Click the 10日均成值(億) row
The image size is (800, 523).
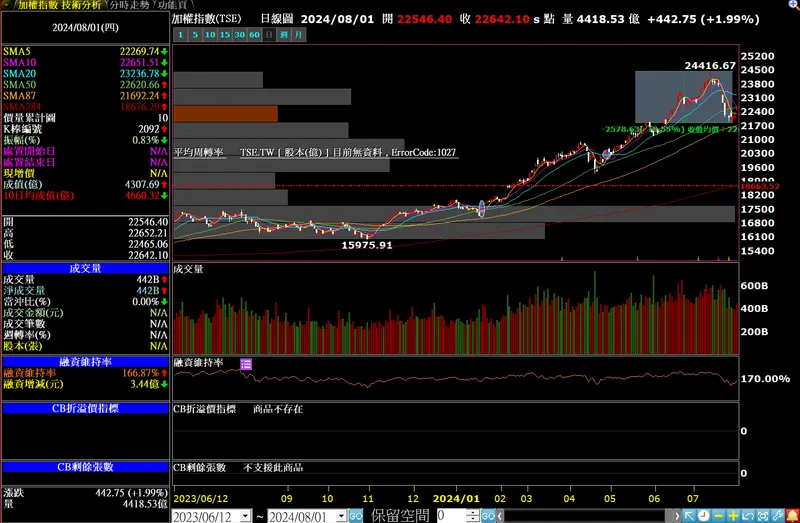(x=85, y=195)
